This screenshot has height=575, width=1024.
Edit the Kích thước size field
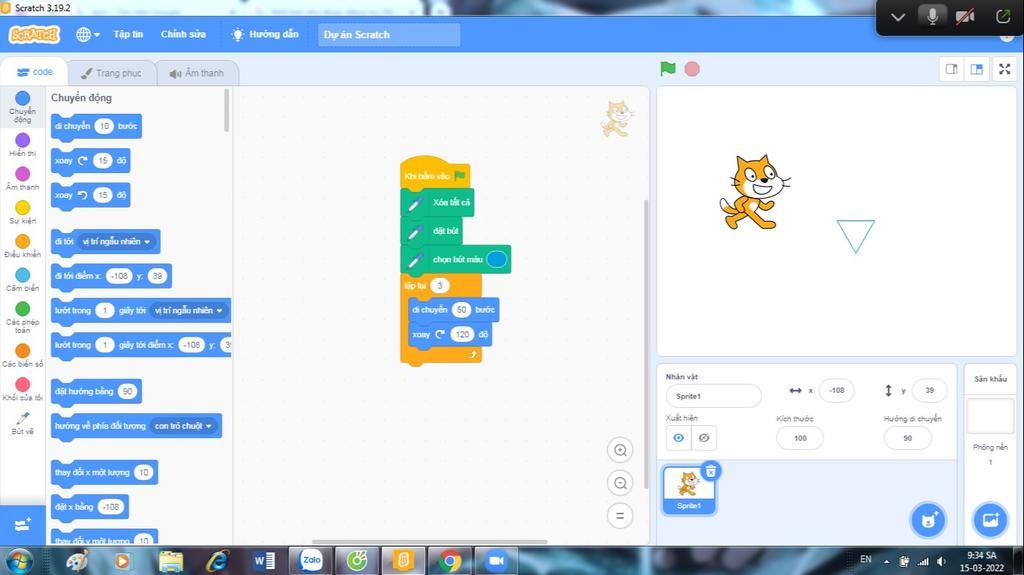pos(800,438)
